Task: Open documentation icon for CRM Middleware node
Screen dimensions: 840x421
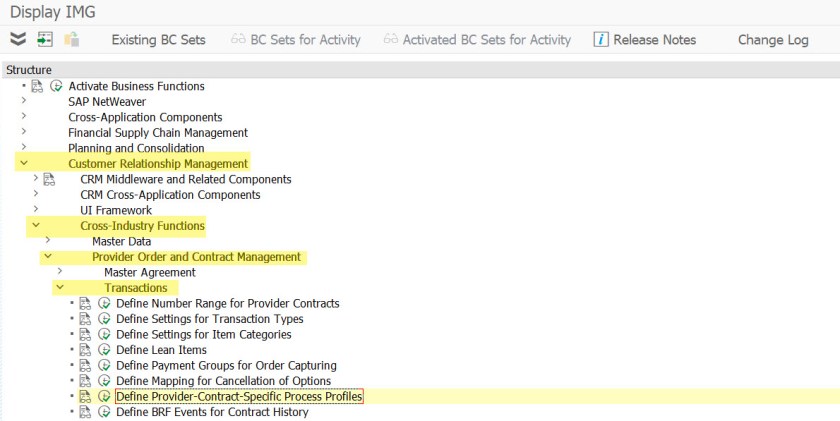Action: tap(49, 179)
